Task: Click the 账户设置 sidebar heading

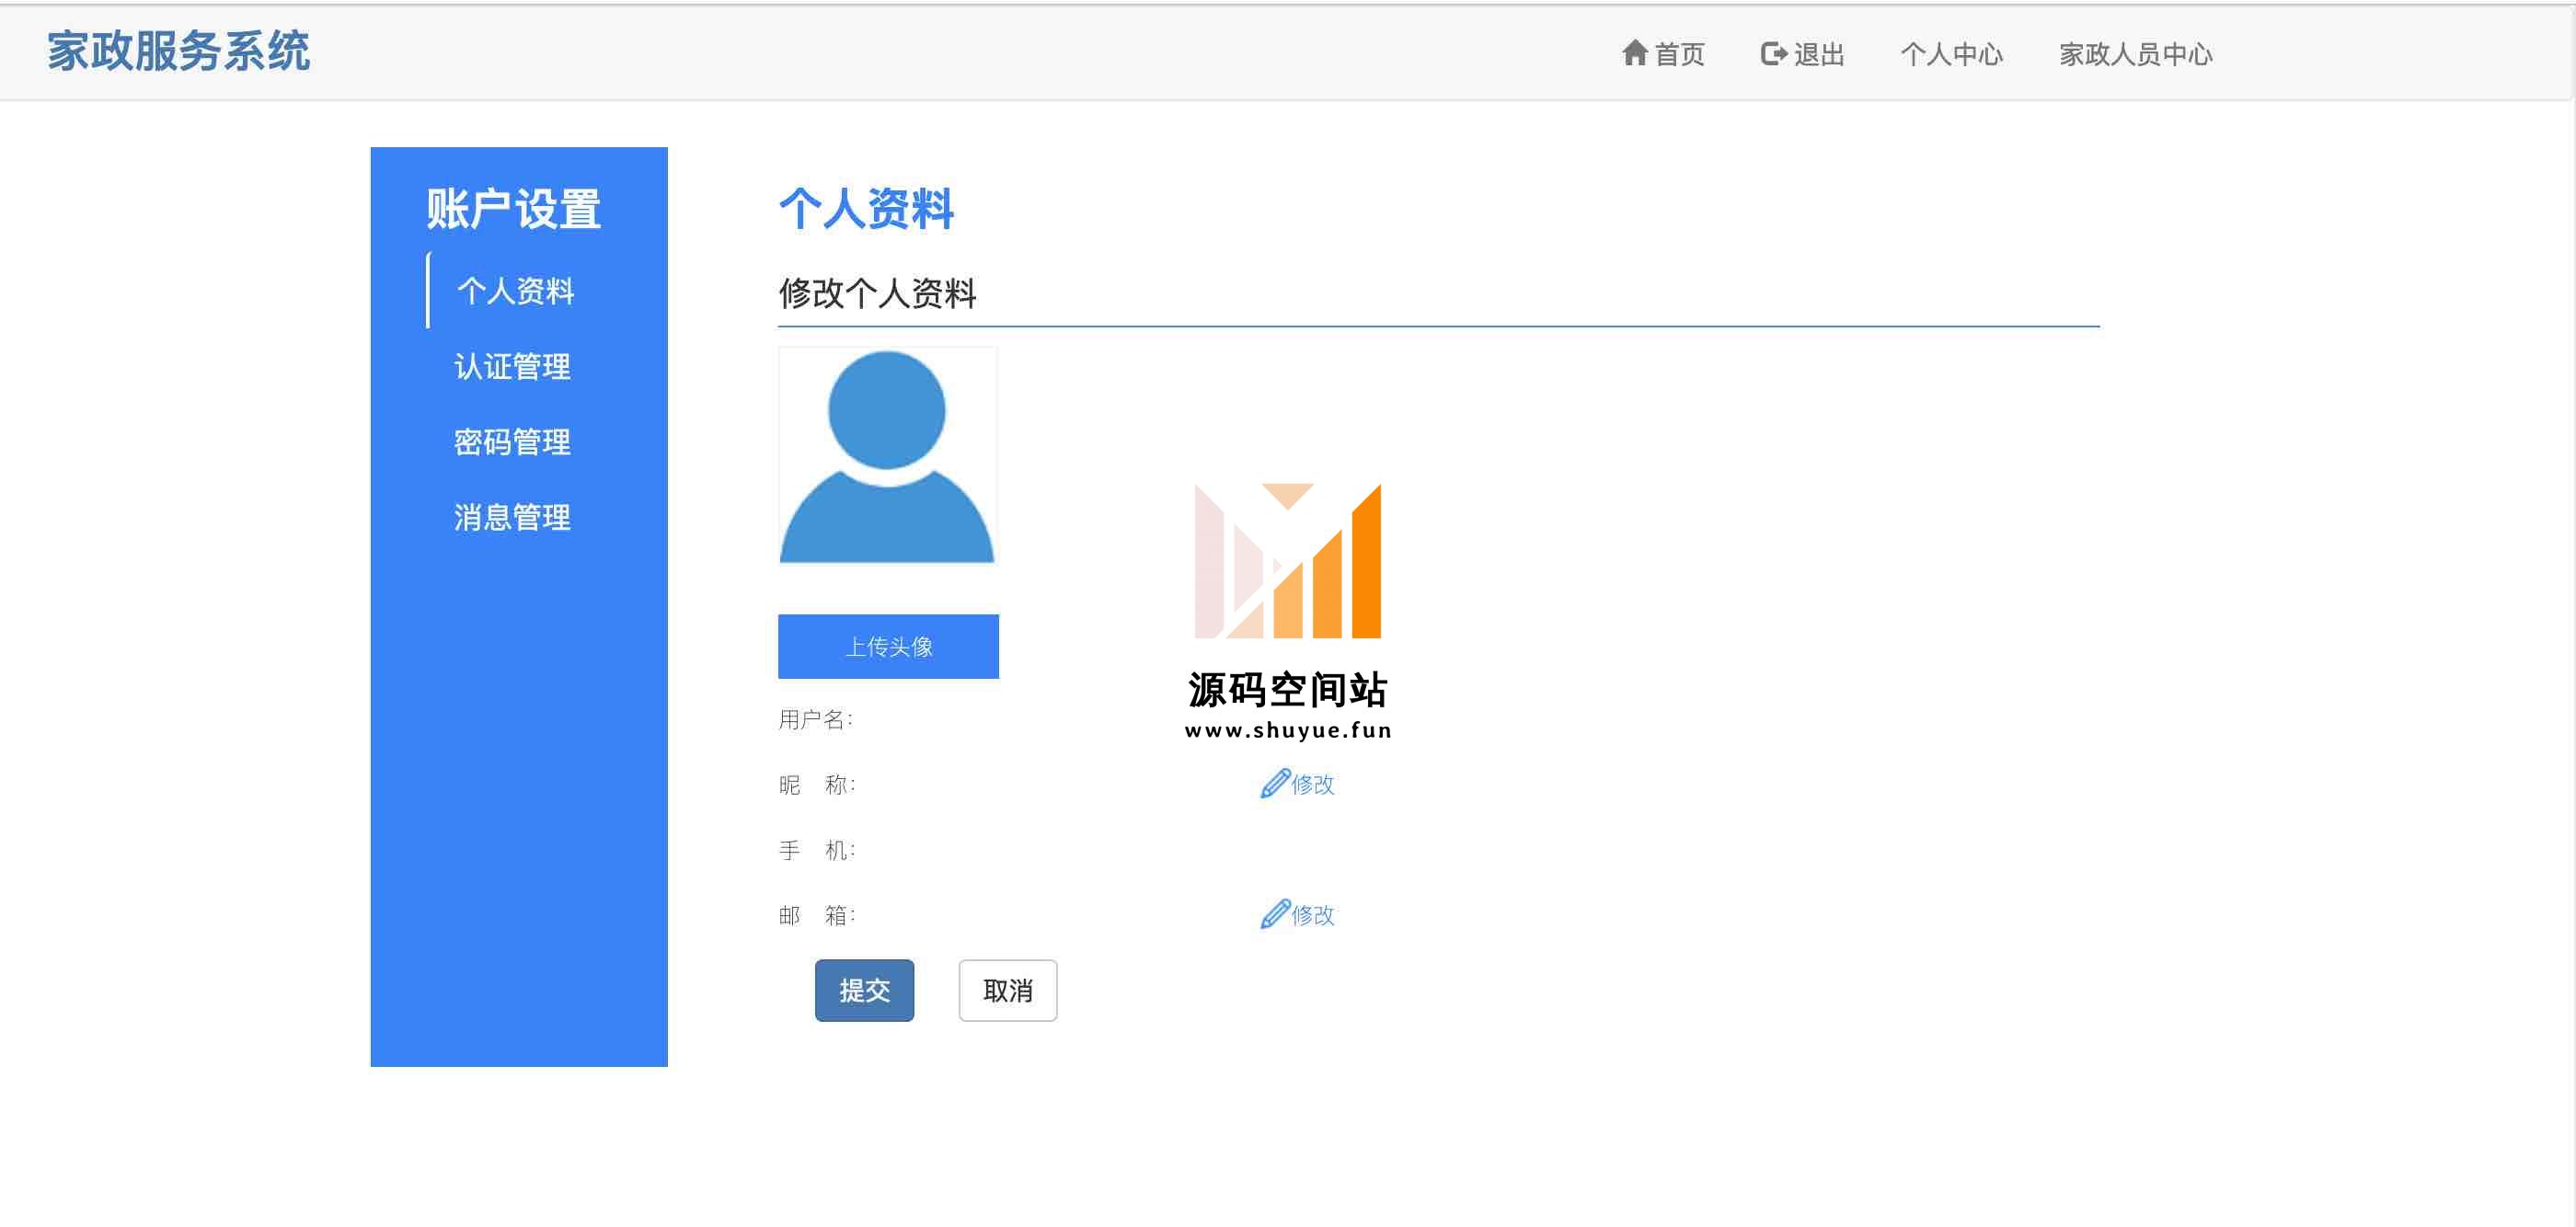Action: click(513, 209)
